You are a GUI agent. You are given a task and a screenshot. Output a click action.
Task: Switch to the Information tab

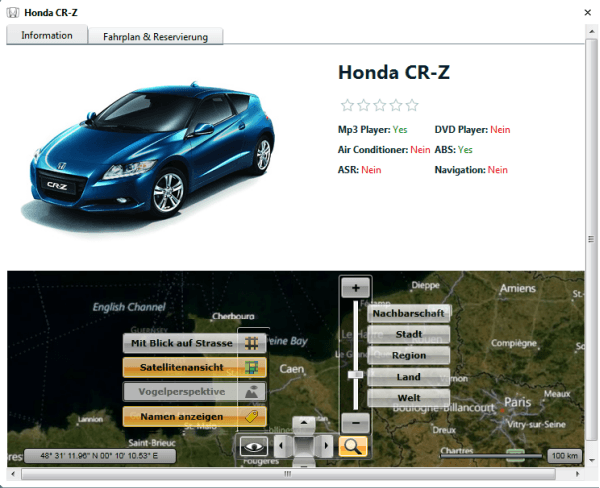click(47, 35)
